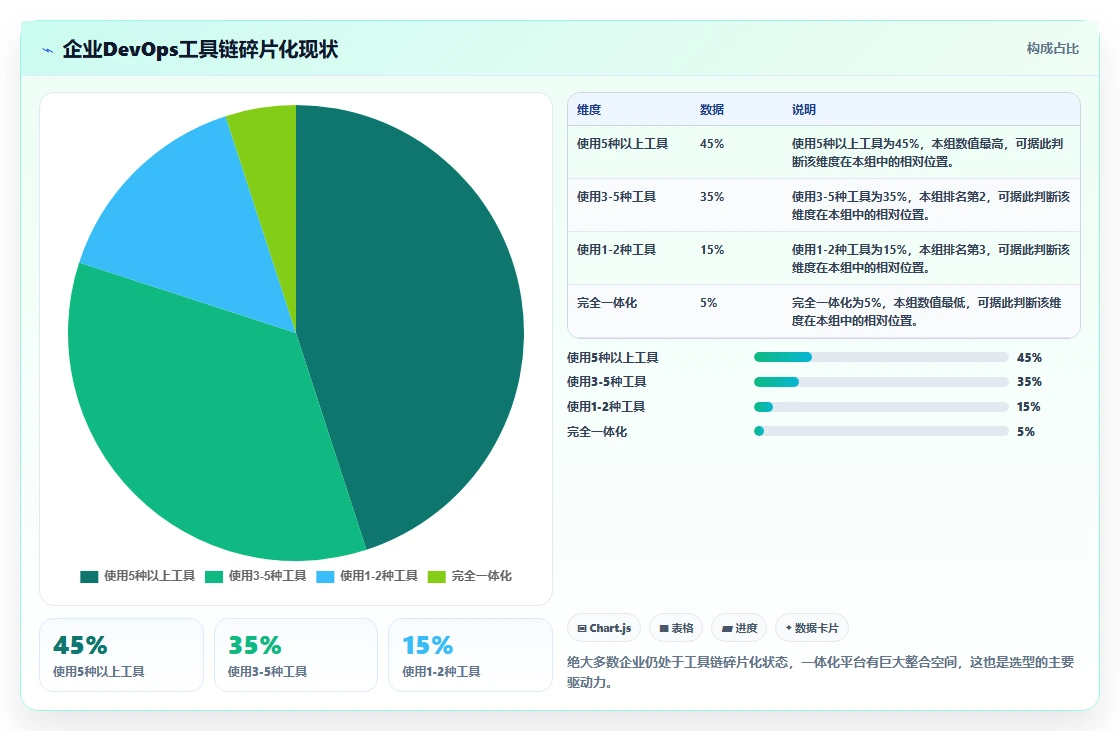Click the 本组数值最低 description in table
The width and height of the screenshot is (1120, 731).
(x=926, y=312)
